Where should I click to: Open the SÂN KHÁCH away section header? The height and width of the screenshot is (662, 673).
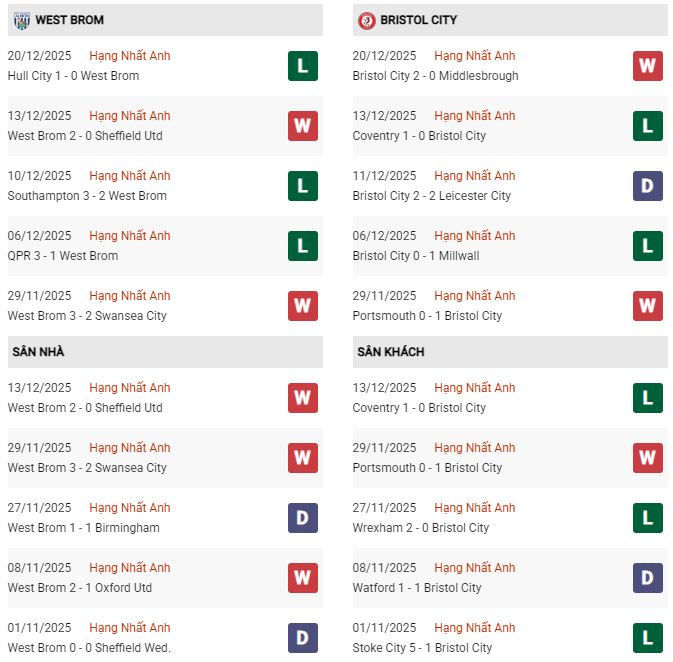388,352
